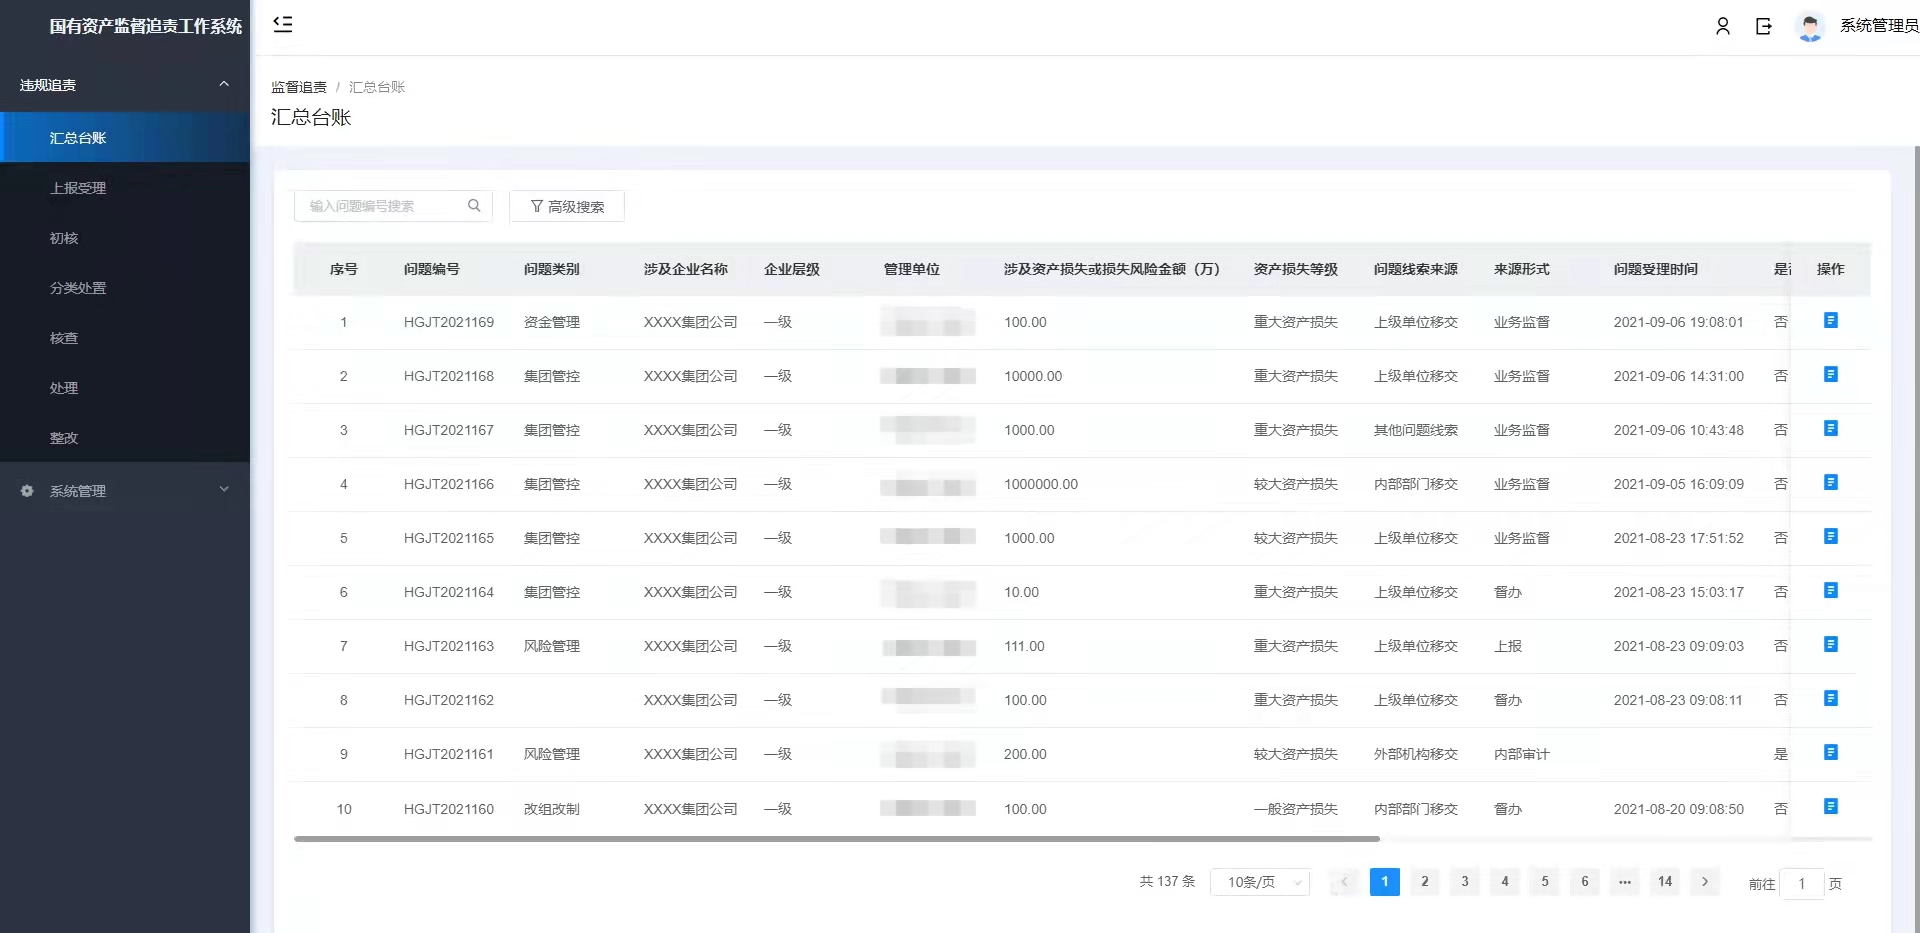Click 资金管理 cell
This screenshot has height=933, width=1920.
[x=552, y=322]
